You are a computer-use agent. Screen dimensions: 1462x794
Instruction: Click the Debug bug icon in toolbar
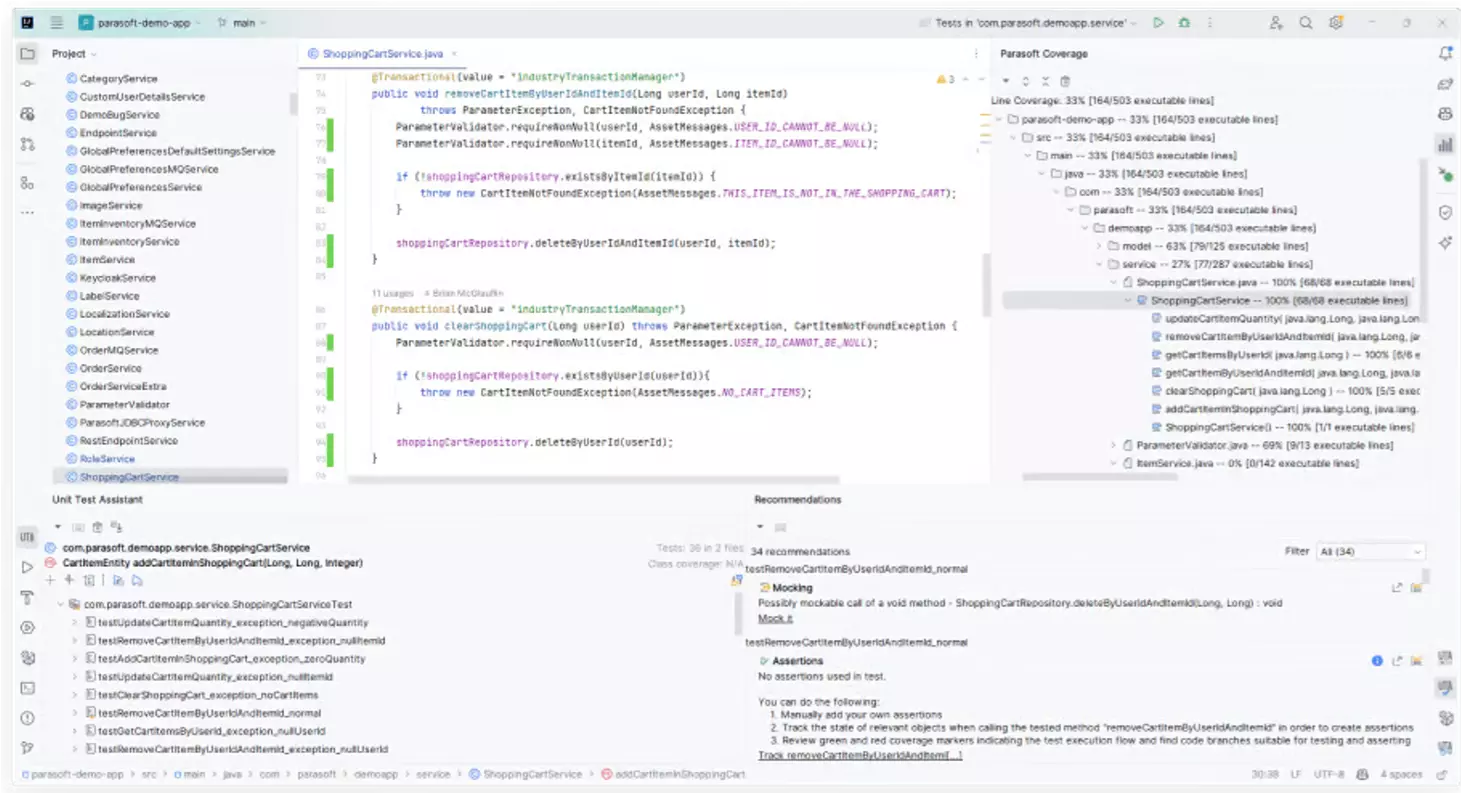1185,23
